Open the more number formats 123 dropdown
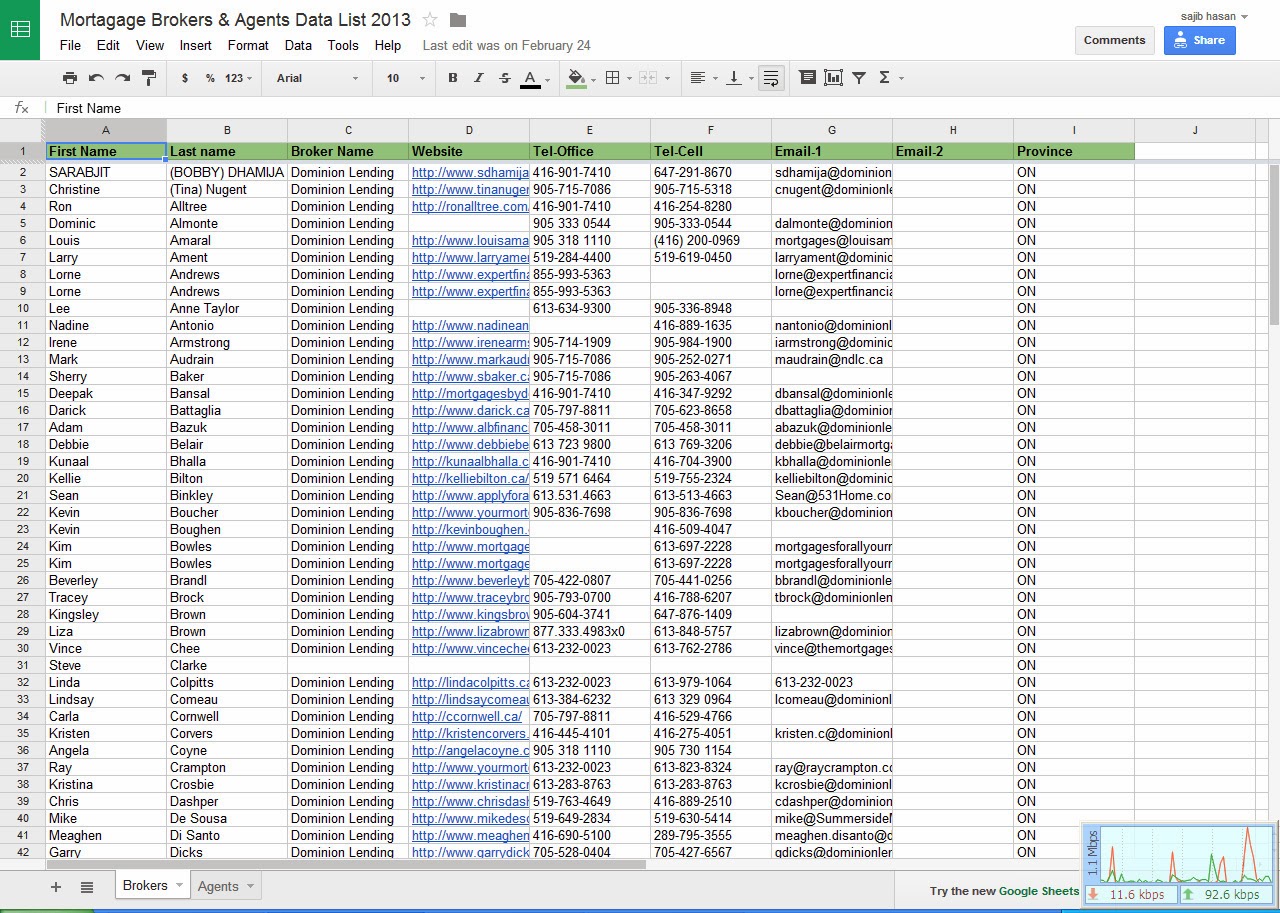Image resolution: width=1280 pixels, height=913 pixels. pos(238,78)
